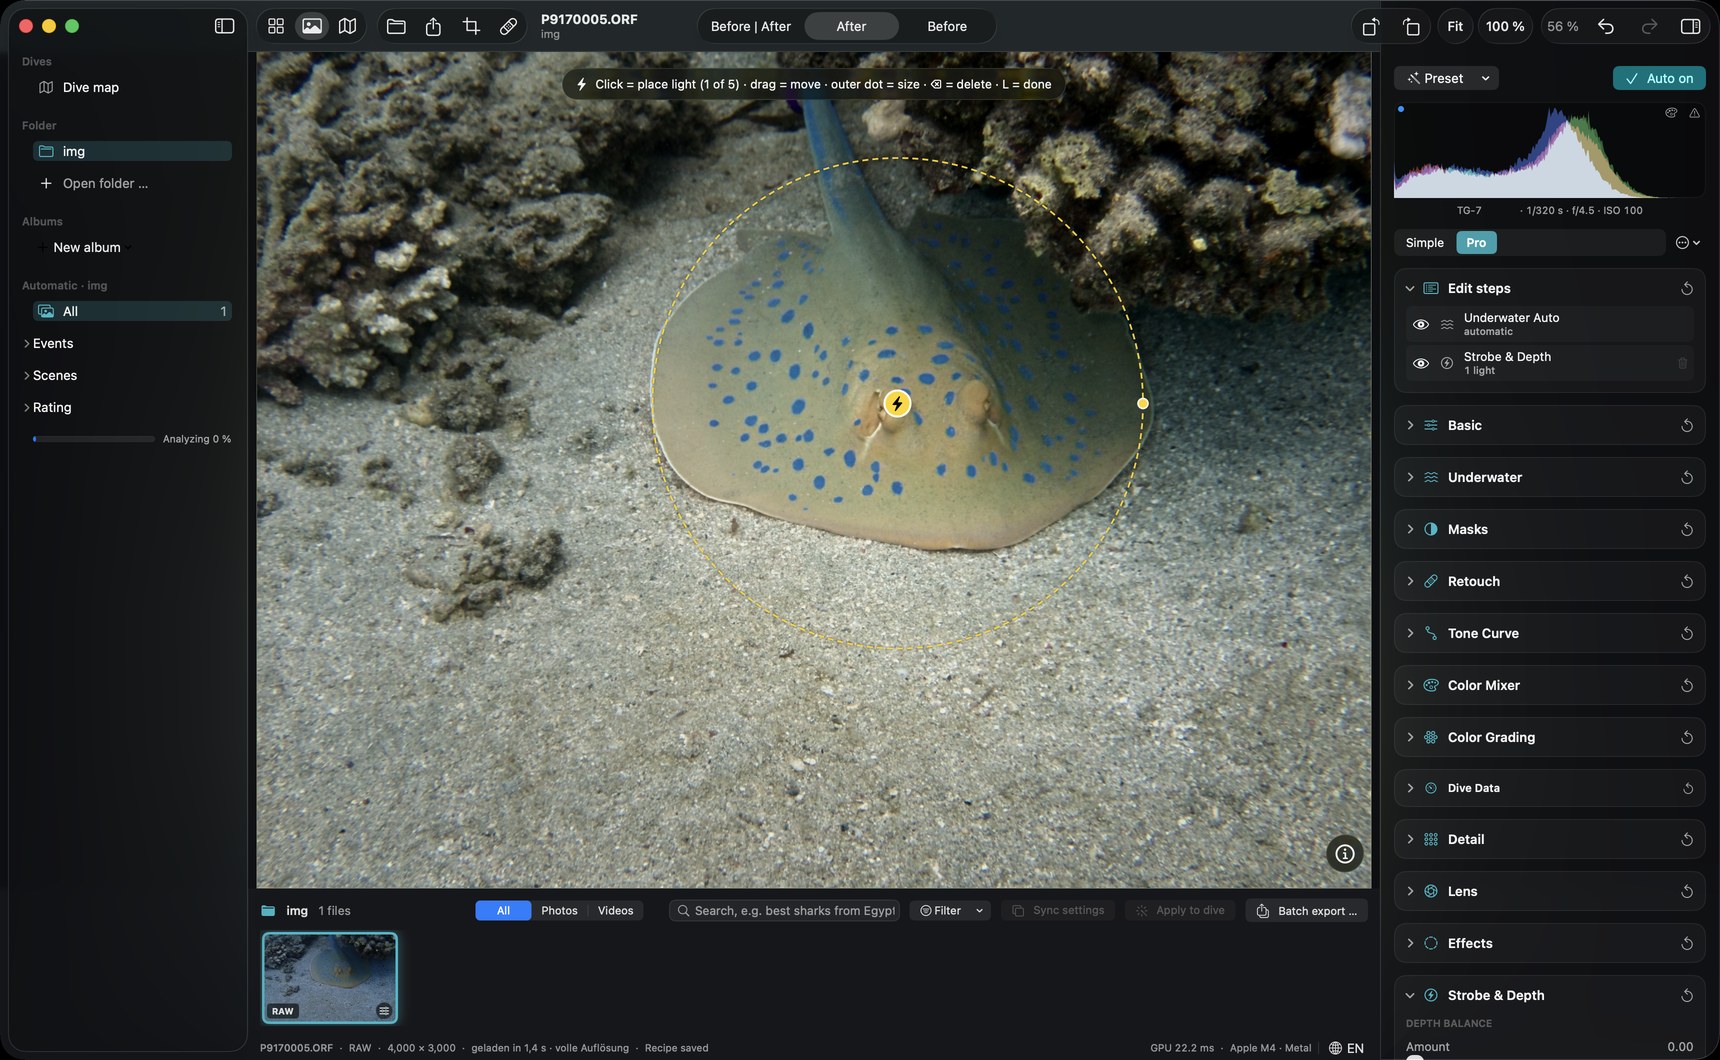This screenshot has height=1060, width=1720.
Task: Select the crop tool
Action: tap(471, 26)
